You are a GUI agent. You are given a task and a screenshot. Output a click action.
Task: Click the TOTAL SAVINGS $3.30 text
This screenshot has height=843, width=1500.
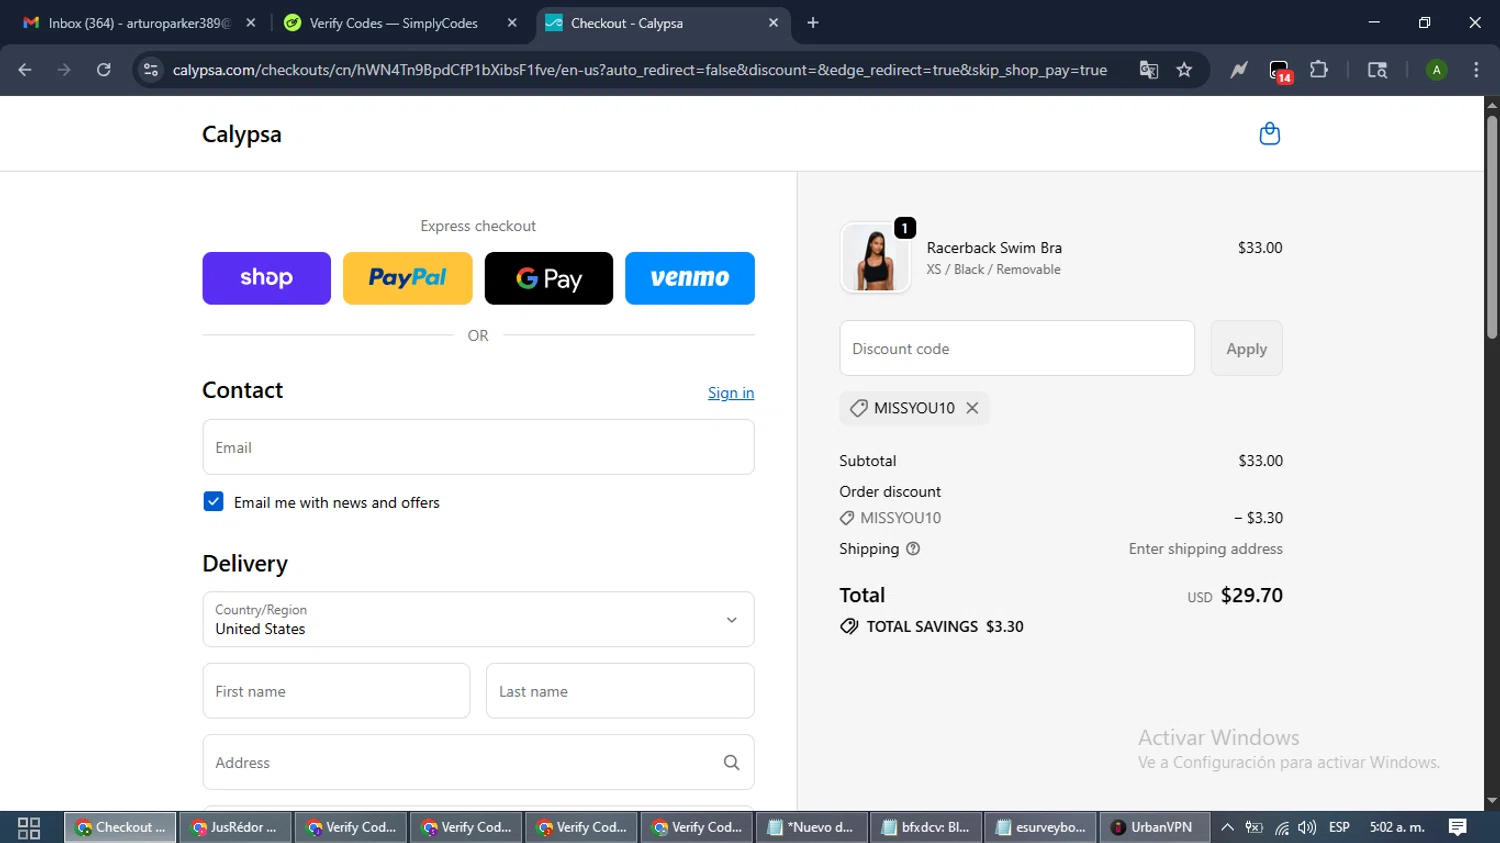coord(945,627)
